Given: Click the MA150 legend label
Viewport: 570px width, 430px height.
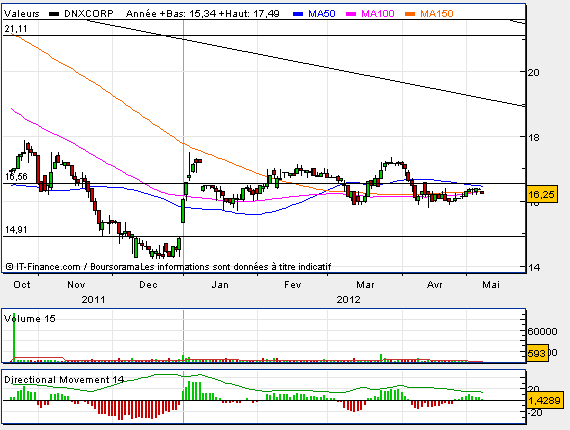Looking at the screenshot, I should 437,14.
